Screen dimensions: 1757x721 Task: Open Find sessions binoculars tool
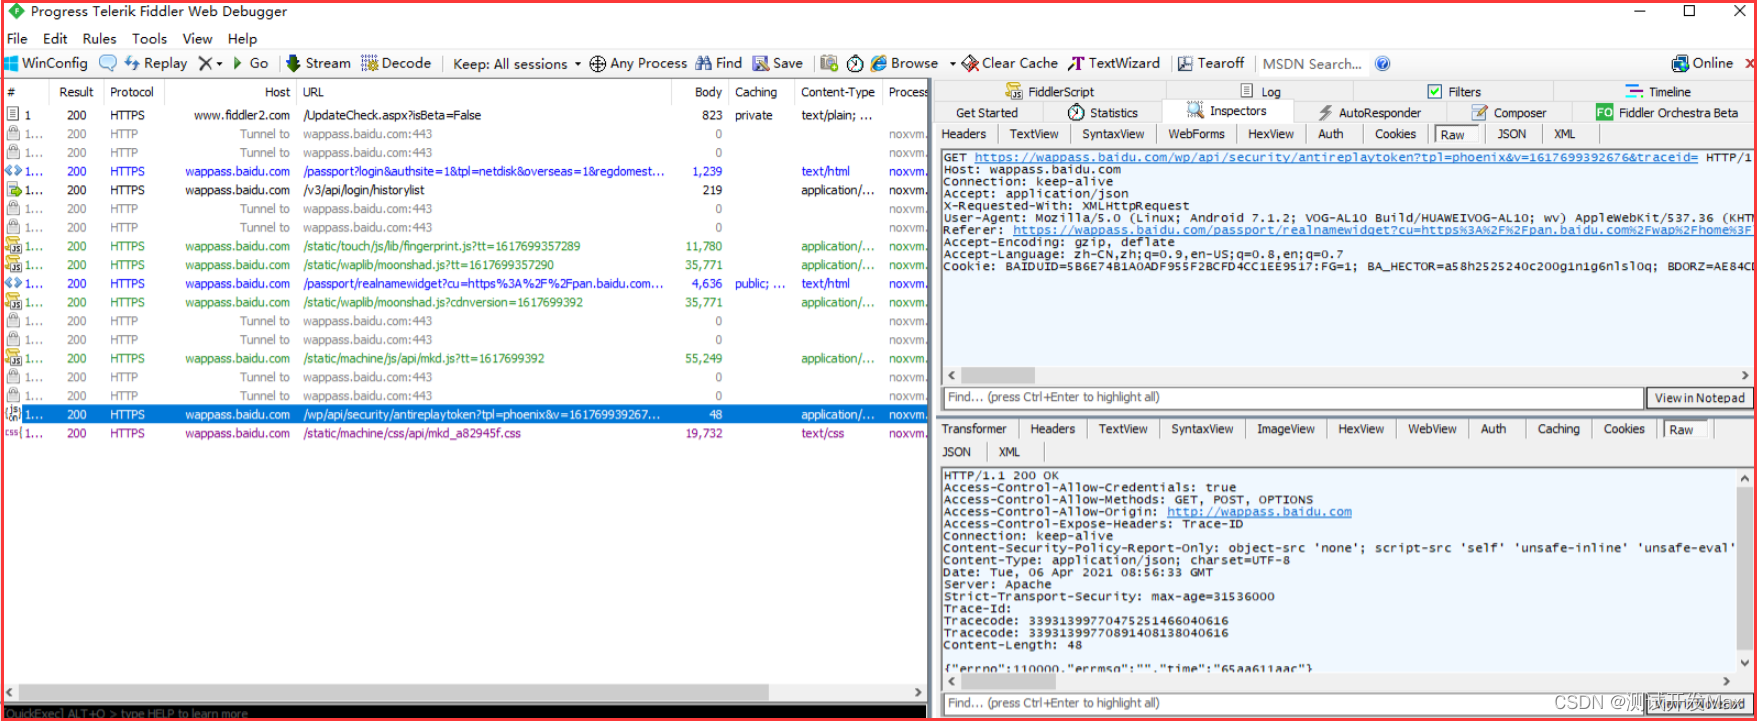719,63
